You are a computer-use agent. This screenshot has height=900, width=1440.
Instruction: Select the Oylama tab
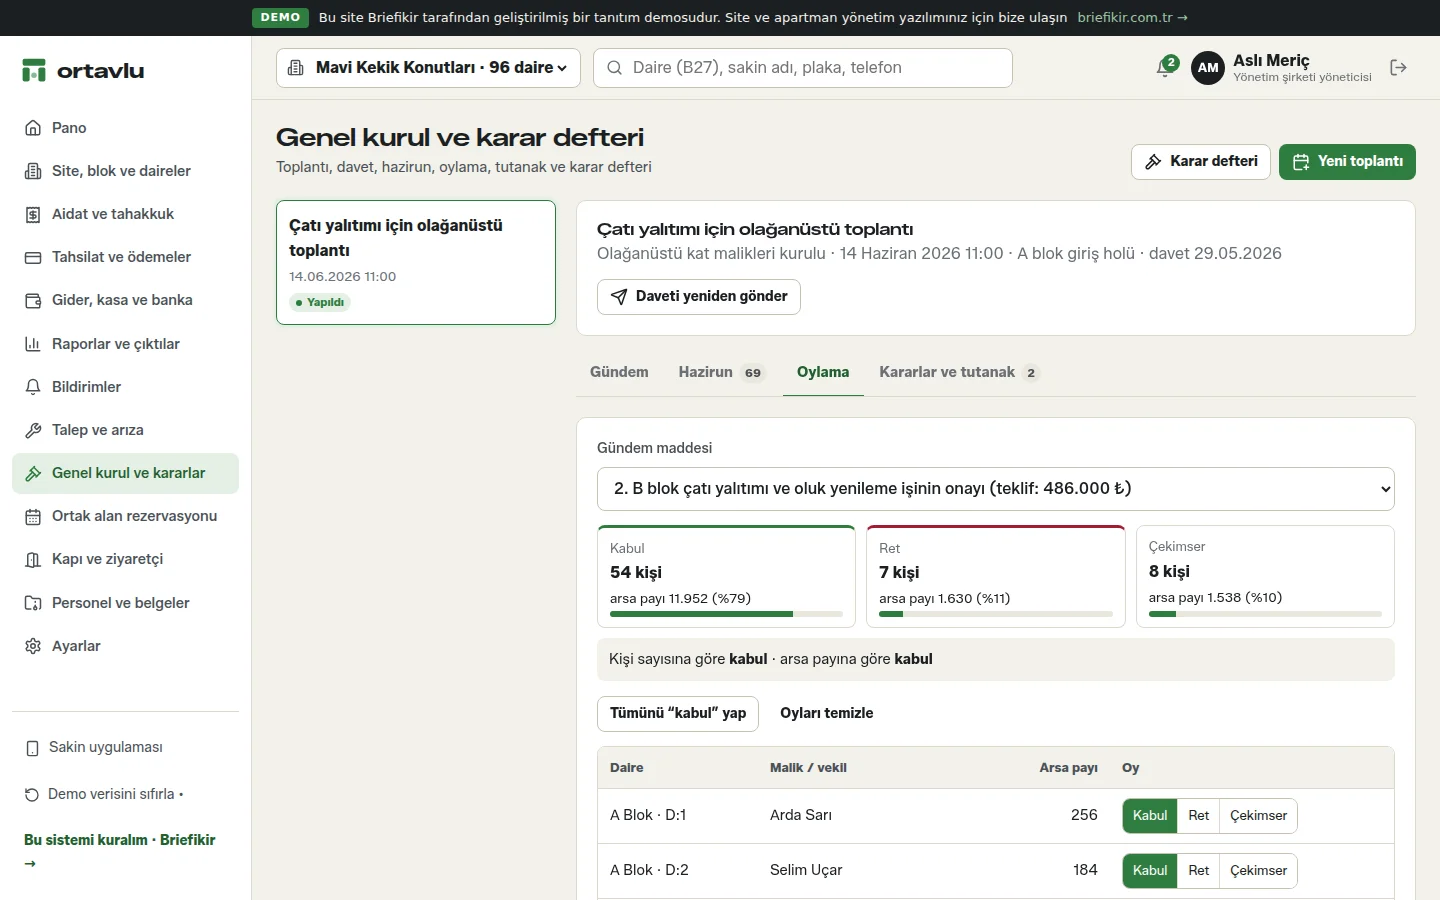pos(823,372)
